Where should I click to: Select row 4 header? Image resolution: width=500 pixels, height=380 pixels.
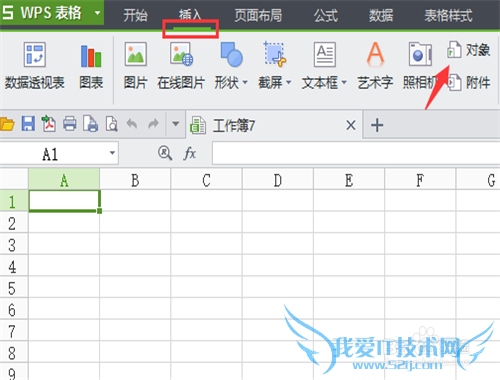pyautogui.click(x=14, y=266)
